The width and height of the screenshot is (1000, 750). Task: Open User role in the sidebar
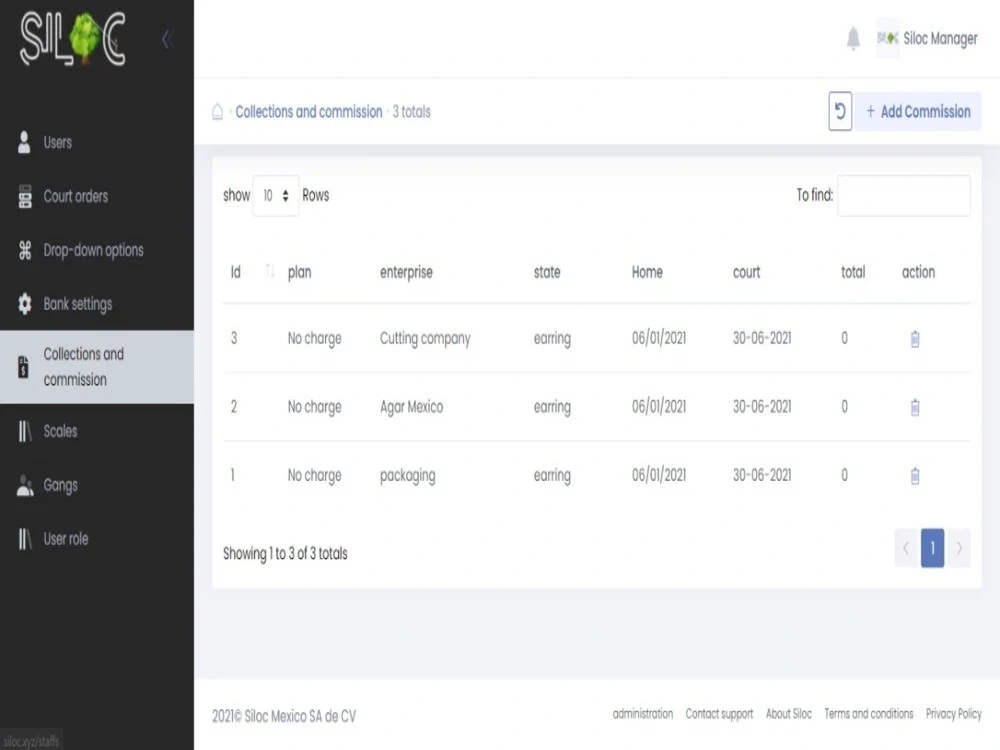tap(97, 539)
